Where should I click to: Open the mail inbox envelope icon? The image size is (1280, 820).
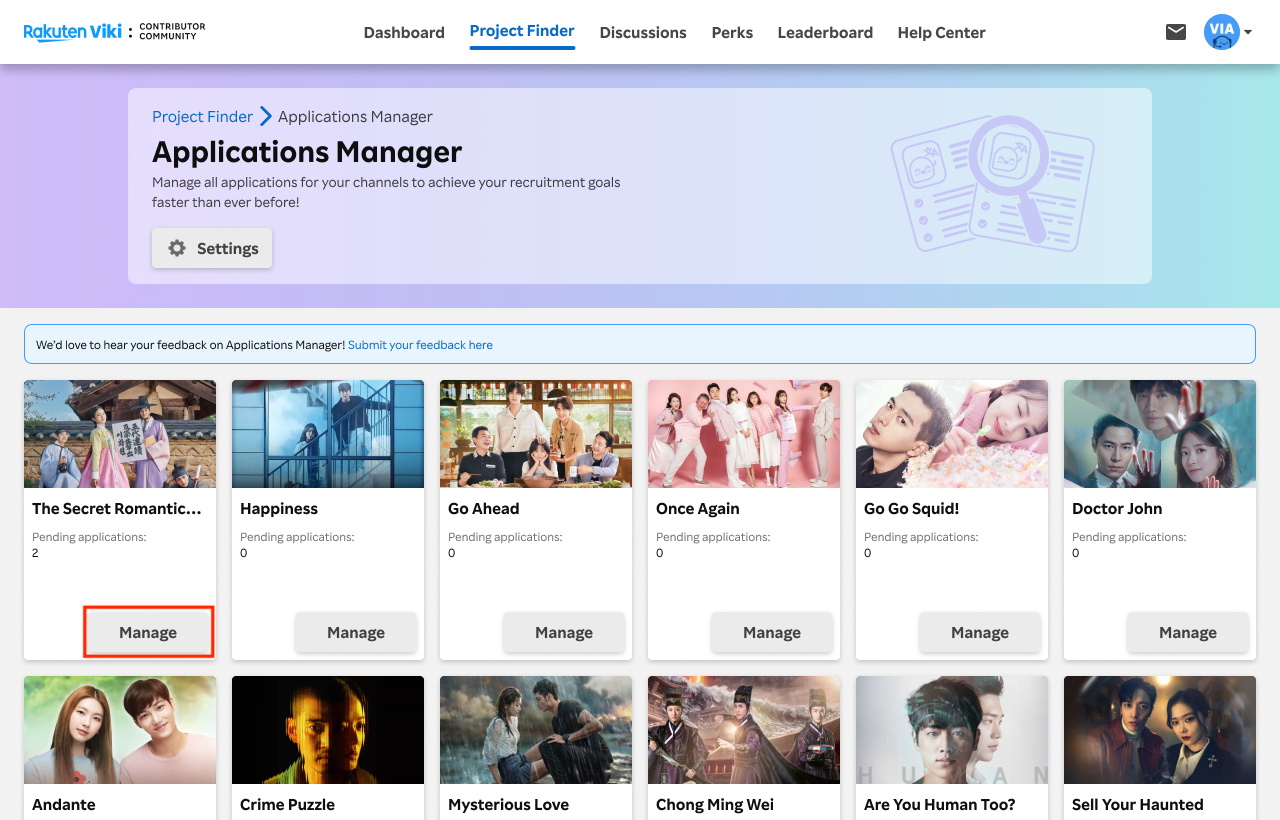pyautogui.click(x=1176, y=32)
